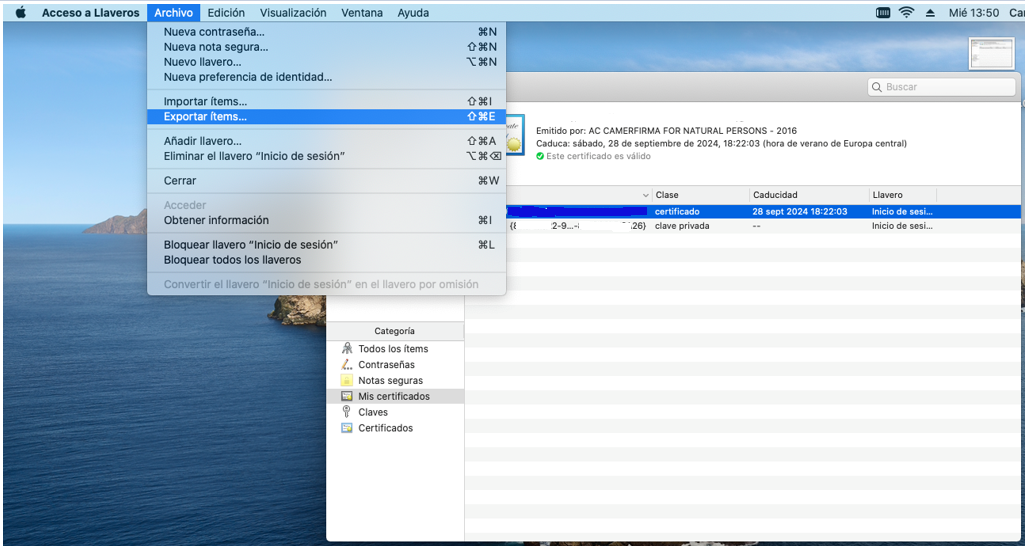Select Importar ítems…
Image resolution: width=1025 pixels, height=546 pixels.
(326, 101)
